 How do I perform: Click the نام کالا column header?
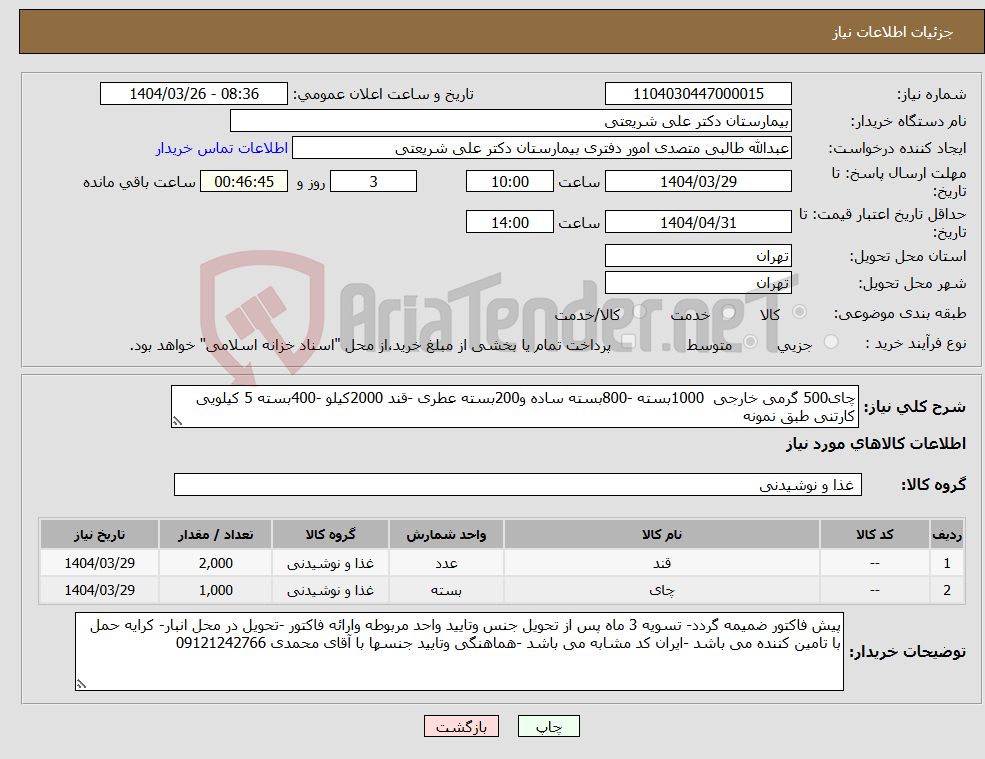click(661, 535)
